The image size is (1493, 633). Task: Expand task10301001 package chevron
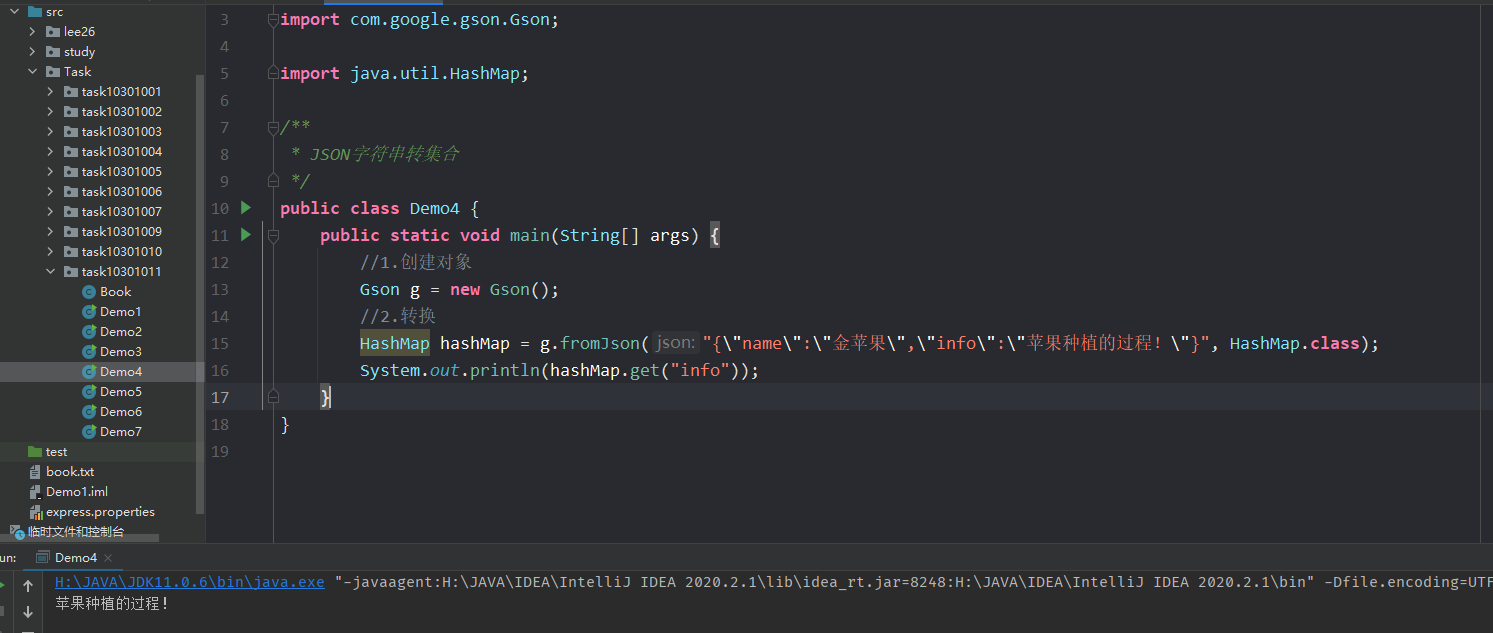50,92
